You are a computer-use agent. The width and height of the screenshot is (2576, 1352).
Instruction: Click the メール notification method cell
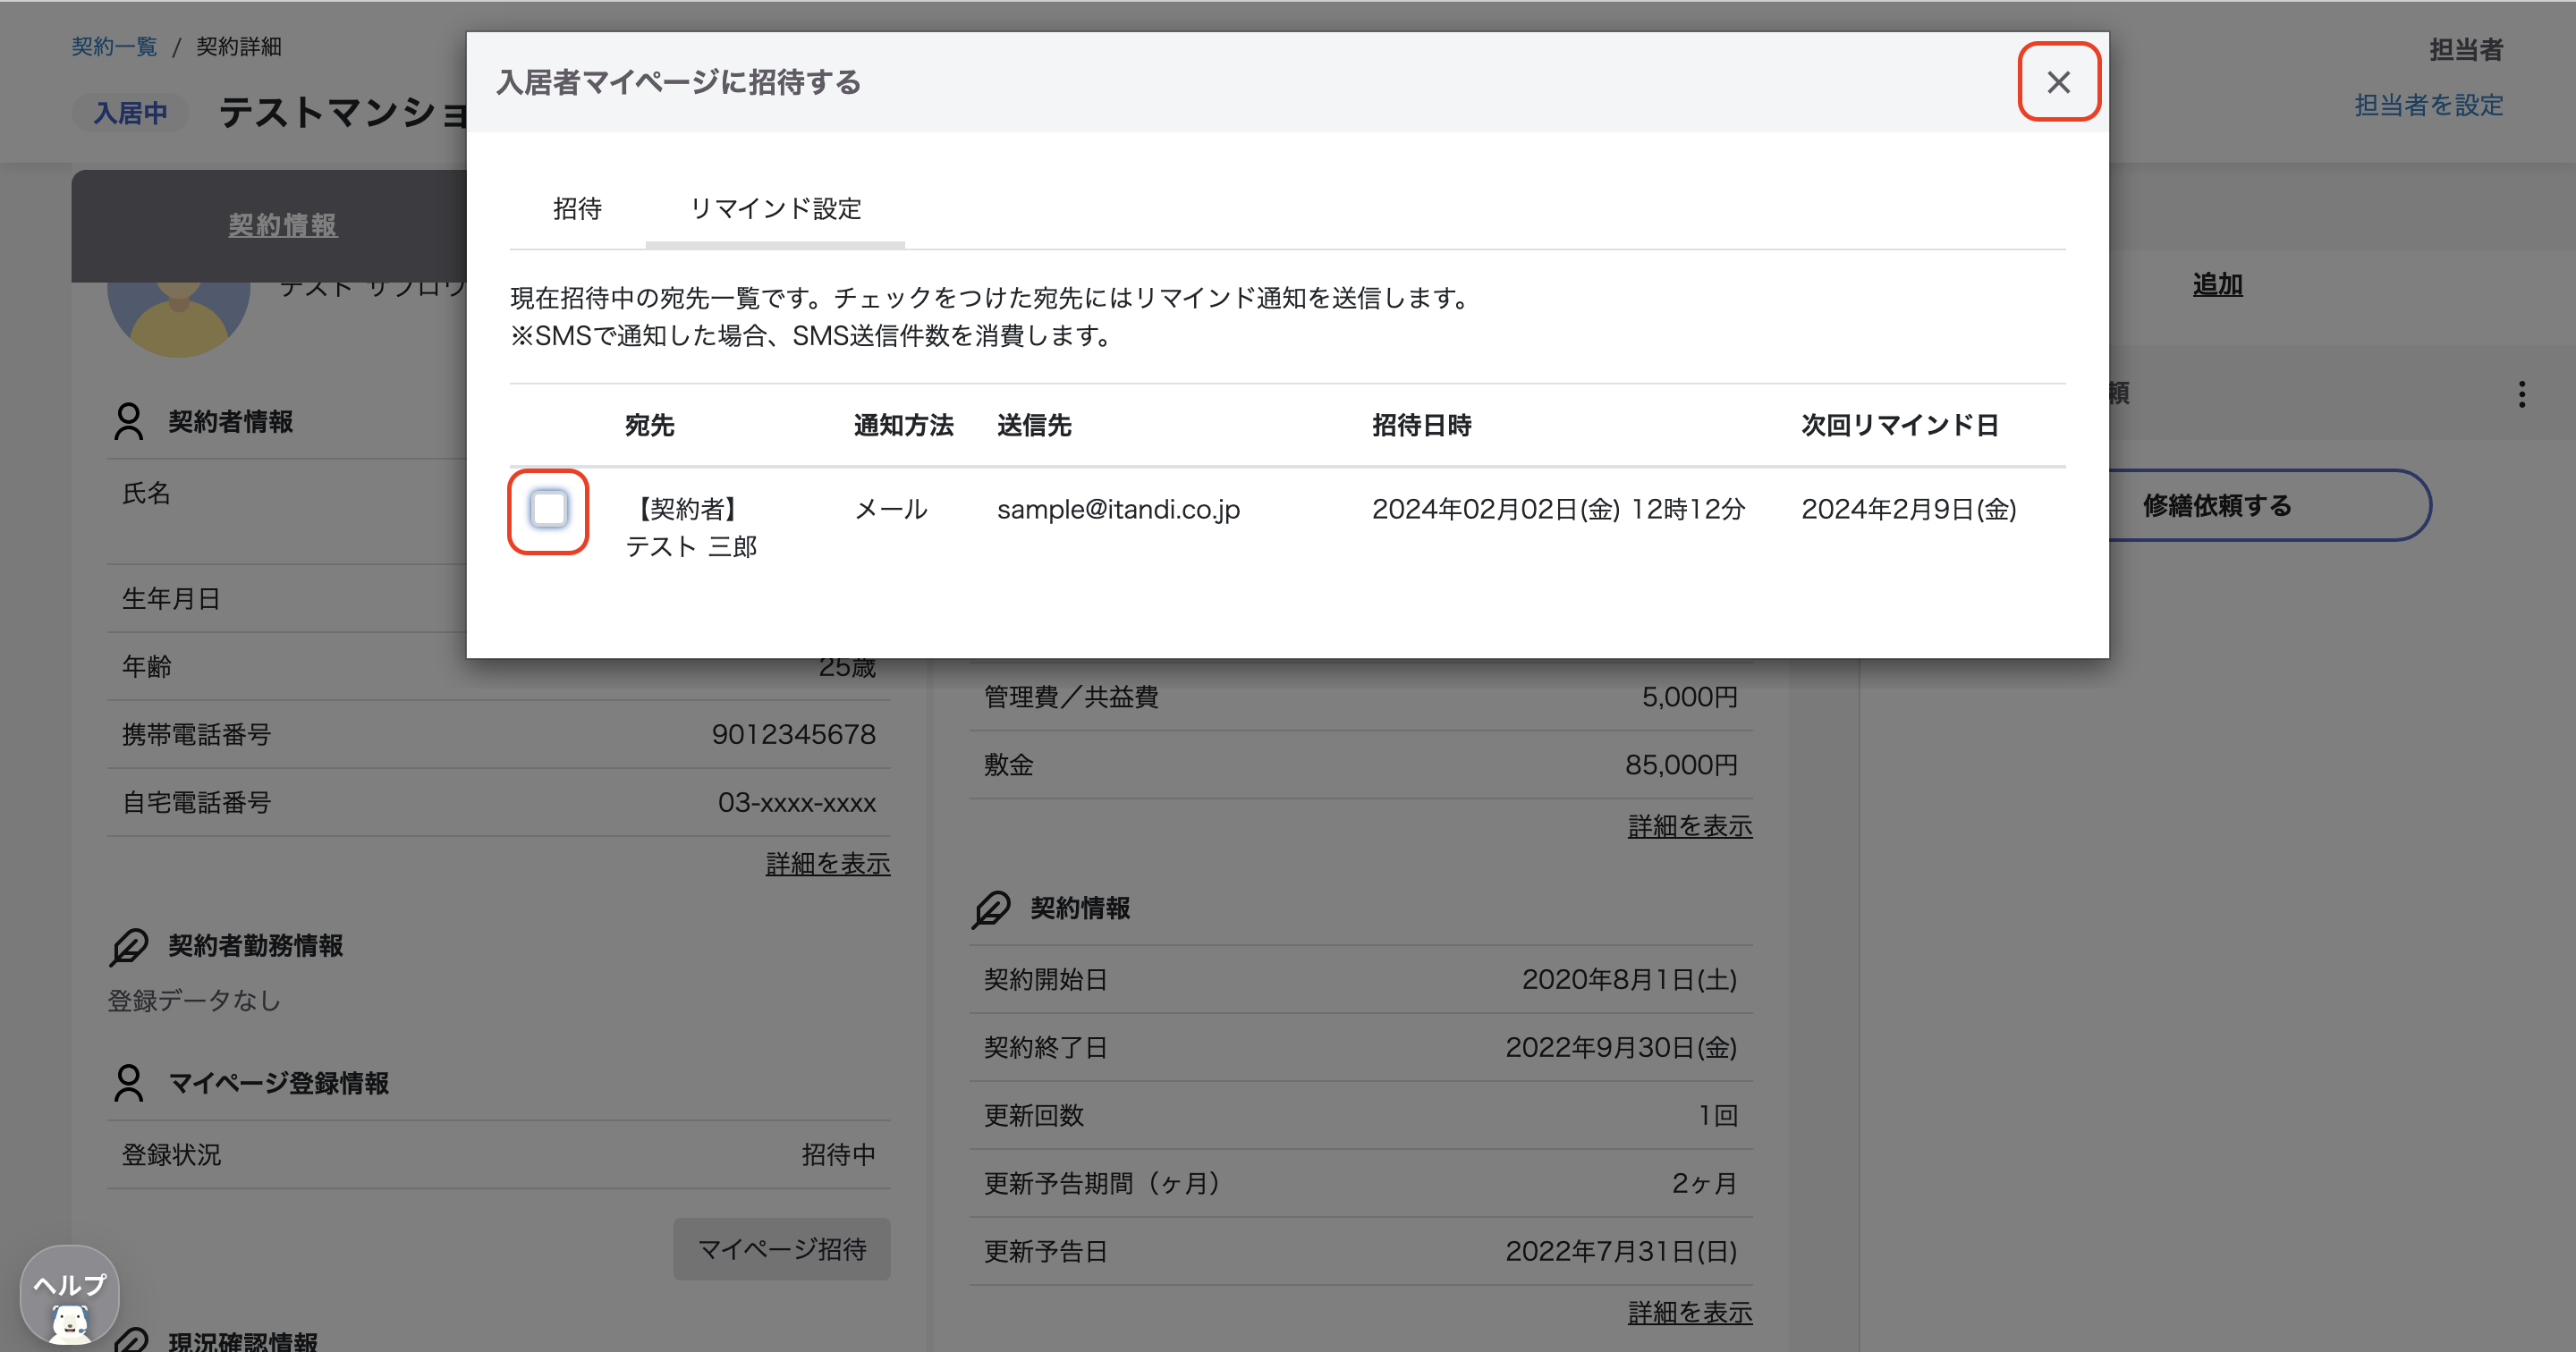tap(890, 509)
